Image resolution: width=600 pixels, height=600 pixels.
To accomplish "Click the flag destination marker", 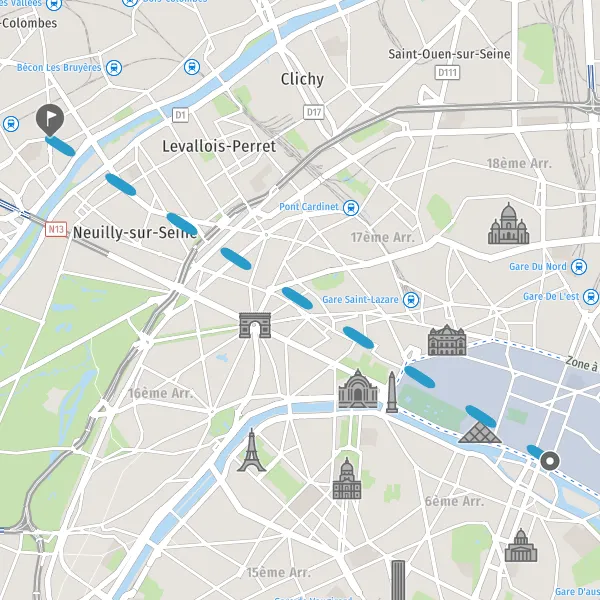I will pos(50,120).
